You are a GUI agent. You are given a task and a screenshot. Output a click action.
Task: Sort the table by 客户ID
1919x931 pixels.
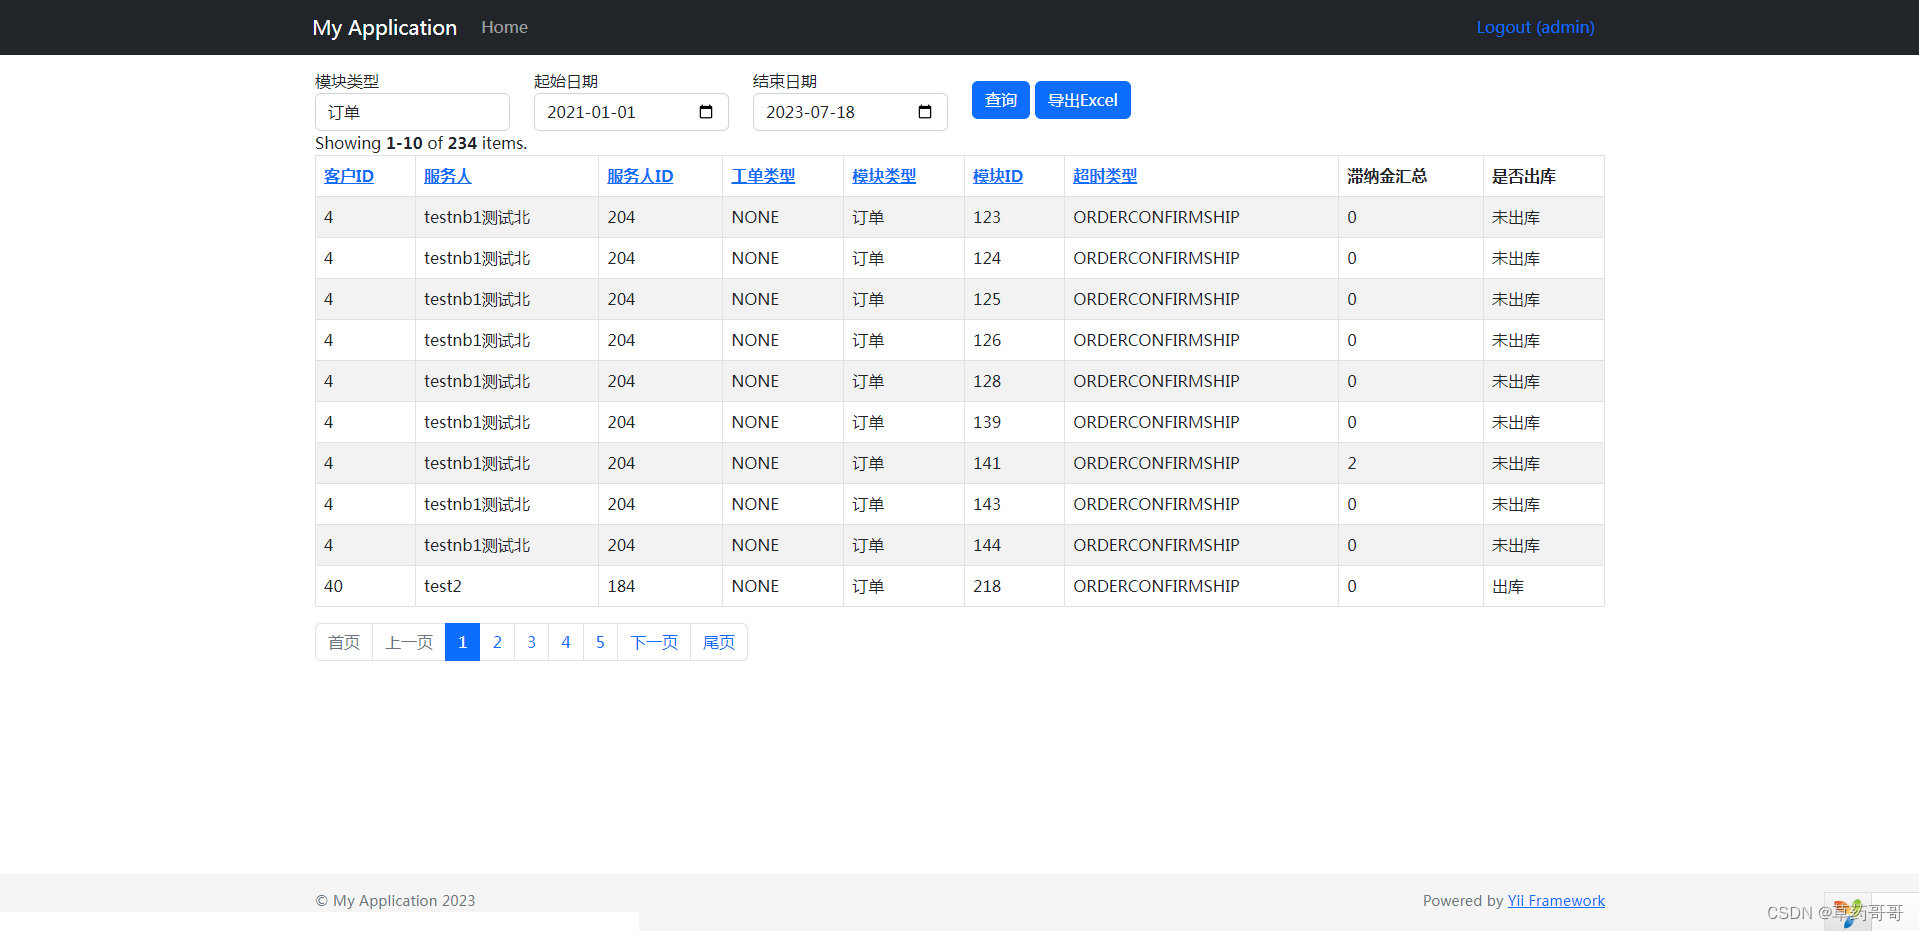pos(348,175)
